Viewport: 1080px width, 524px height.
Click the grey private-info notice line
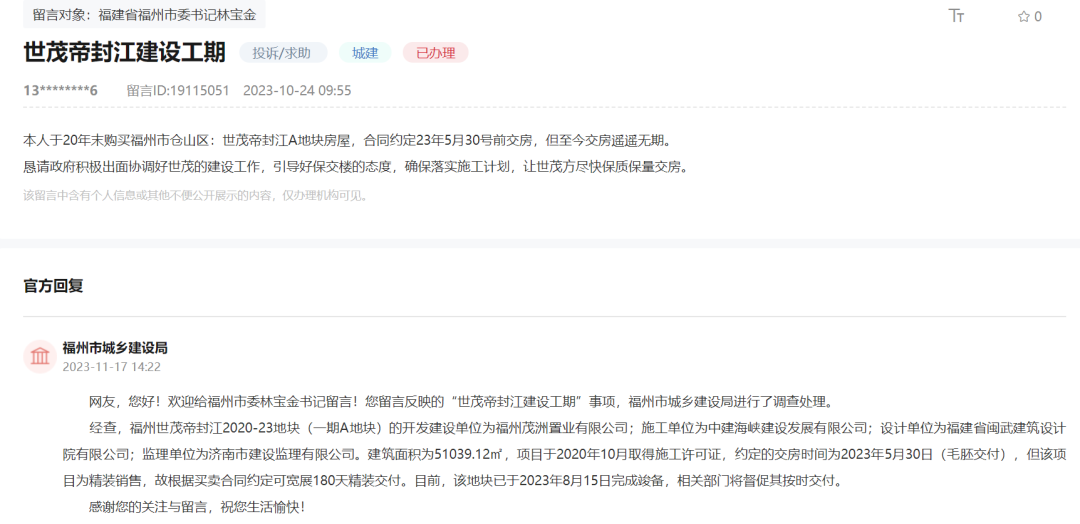click(x=196, y=195)
